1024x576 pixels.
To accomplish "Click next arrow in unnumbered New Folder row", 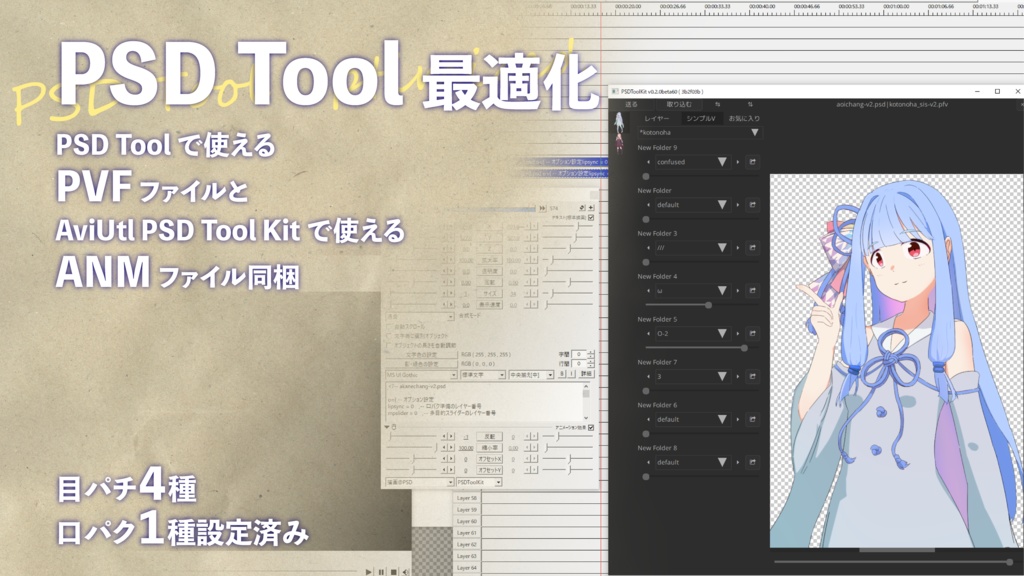I will (x=738, y=204).
